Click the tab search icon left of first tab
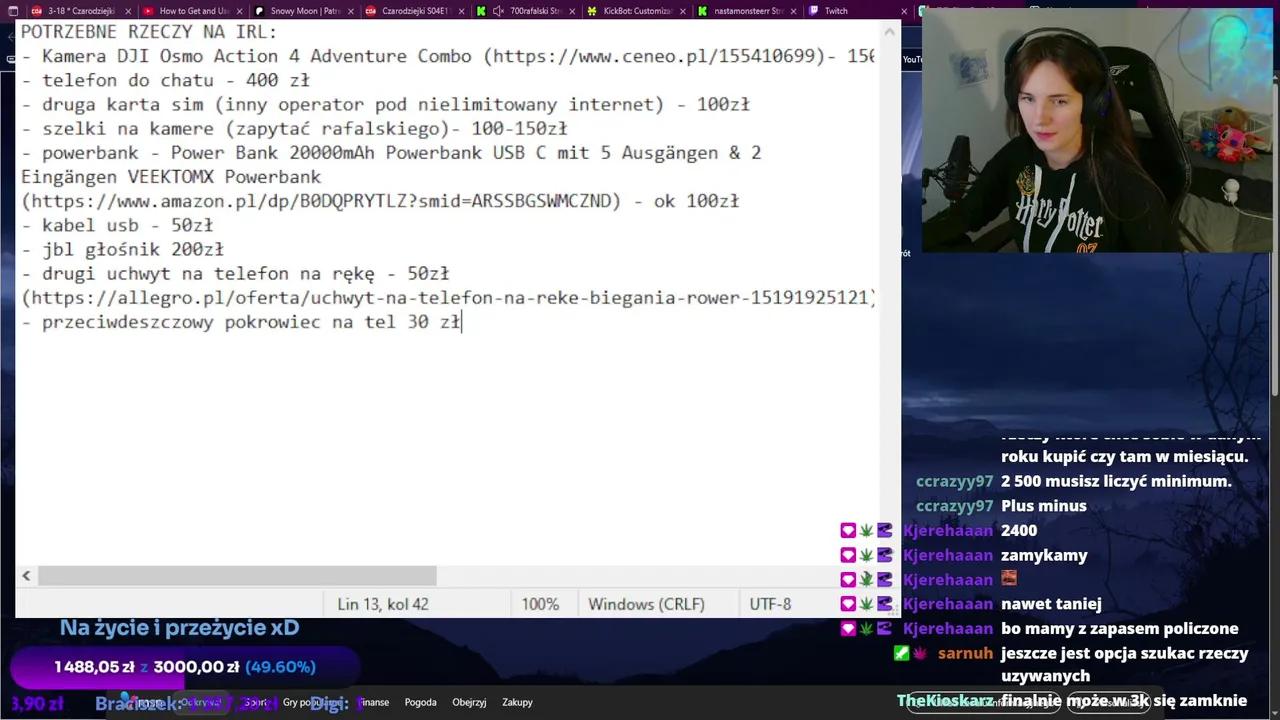The image size is (1280, 720). pyautogui.click(x=11, y=11)
